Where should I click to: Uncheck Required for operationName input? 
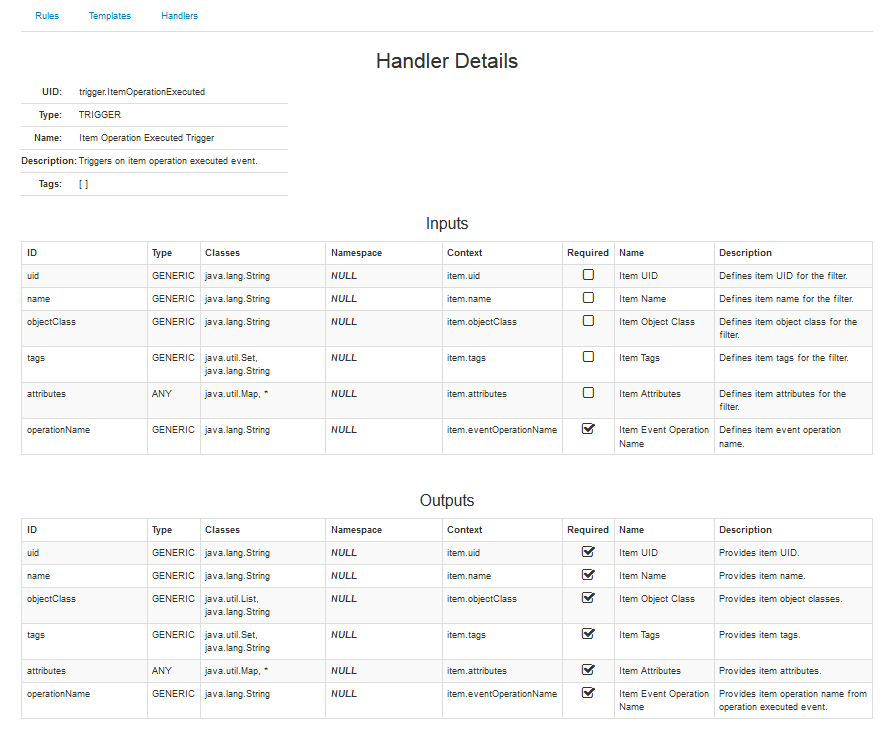coord(588,429)
